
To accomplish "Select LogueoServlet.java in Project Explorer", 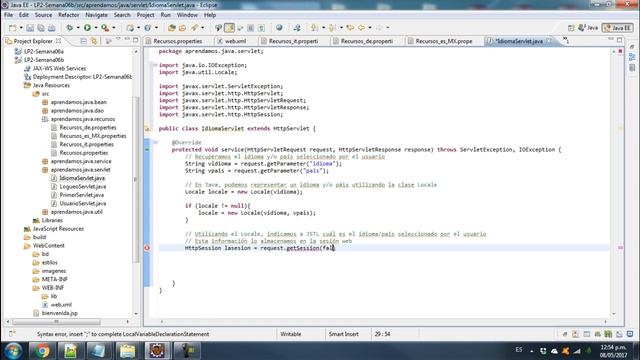I will (x=82, y=187).
